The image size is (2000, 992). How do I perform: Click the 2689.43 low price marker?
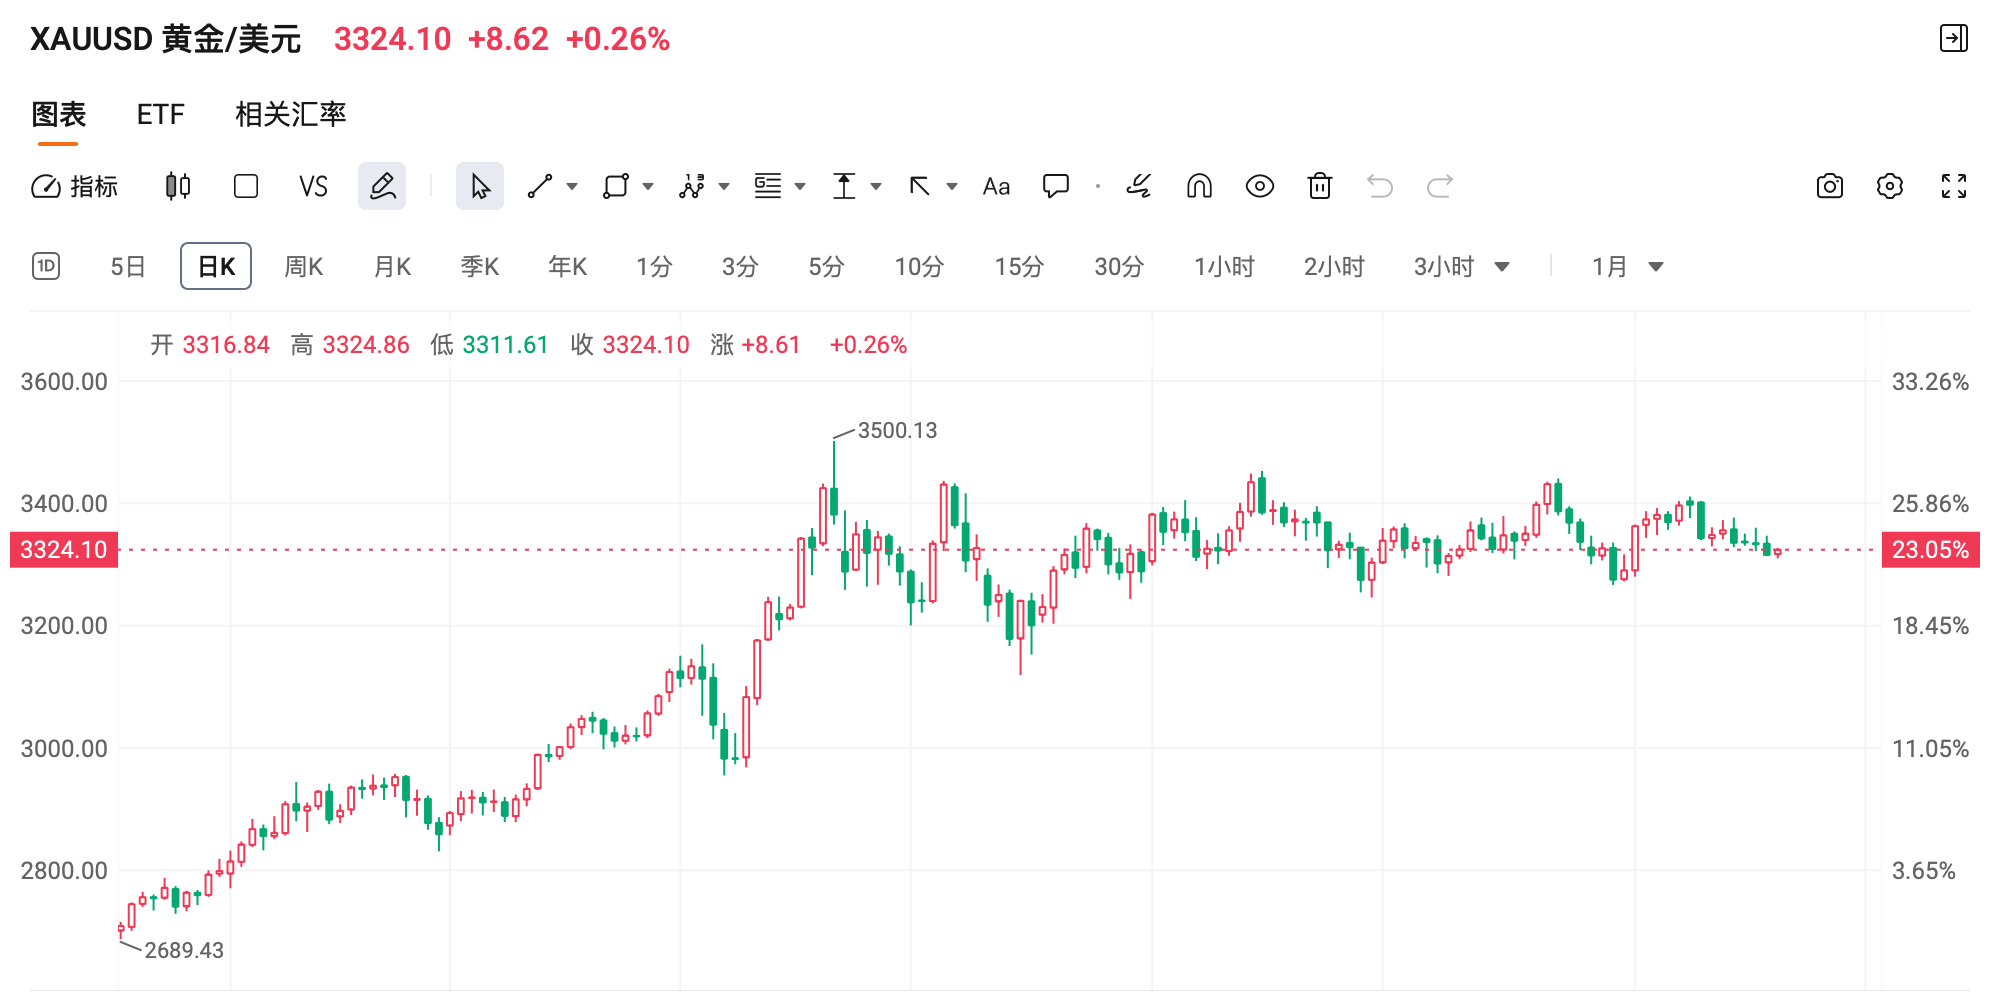point(184,951)
